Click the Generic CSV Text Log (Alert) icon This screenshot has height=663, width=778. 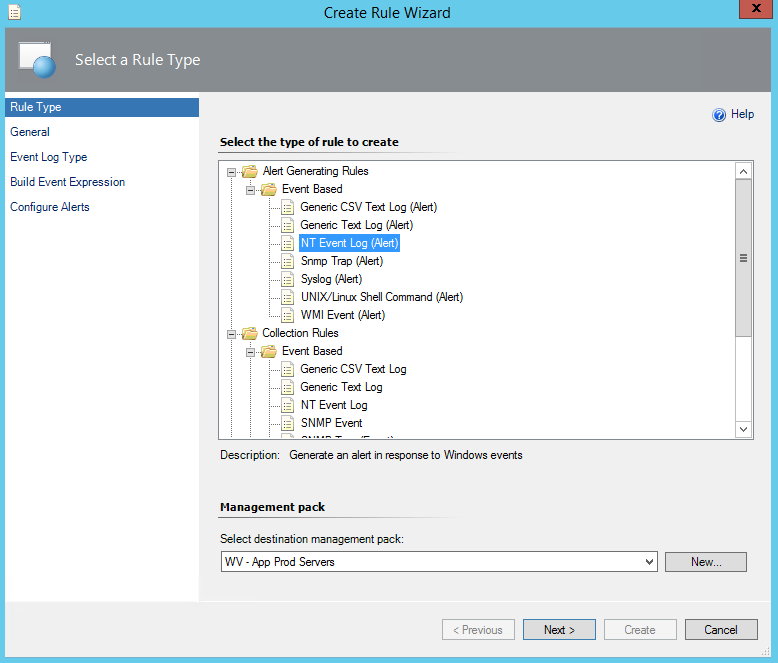click(x=288, y=207)
